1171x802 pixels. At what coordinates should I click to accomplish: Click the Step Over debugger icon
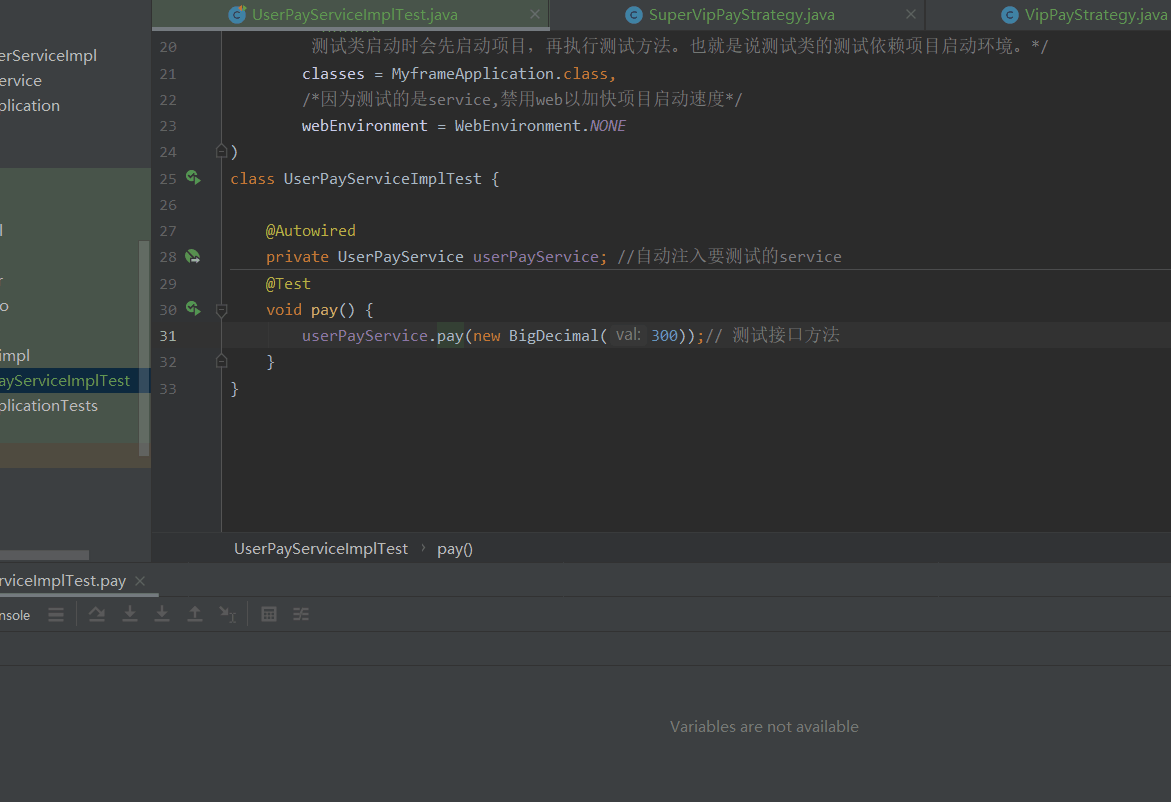coord(97,615)
